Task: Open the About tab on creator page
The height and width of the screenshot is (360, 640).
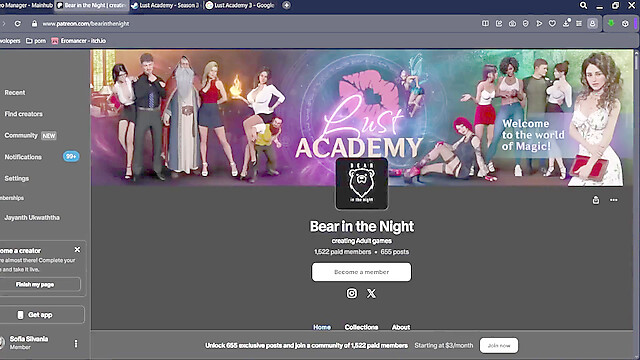Action: click(401, 327)
